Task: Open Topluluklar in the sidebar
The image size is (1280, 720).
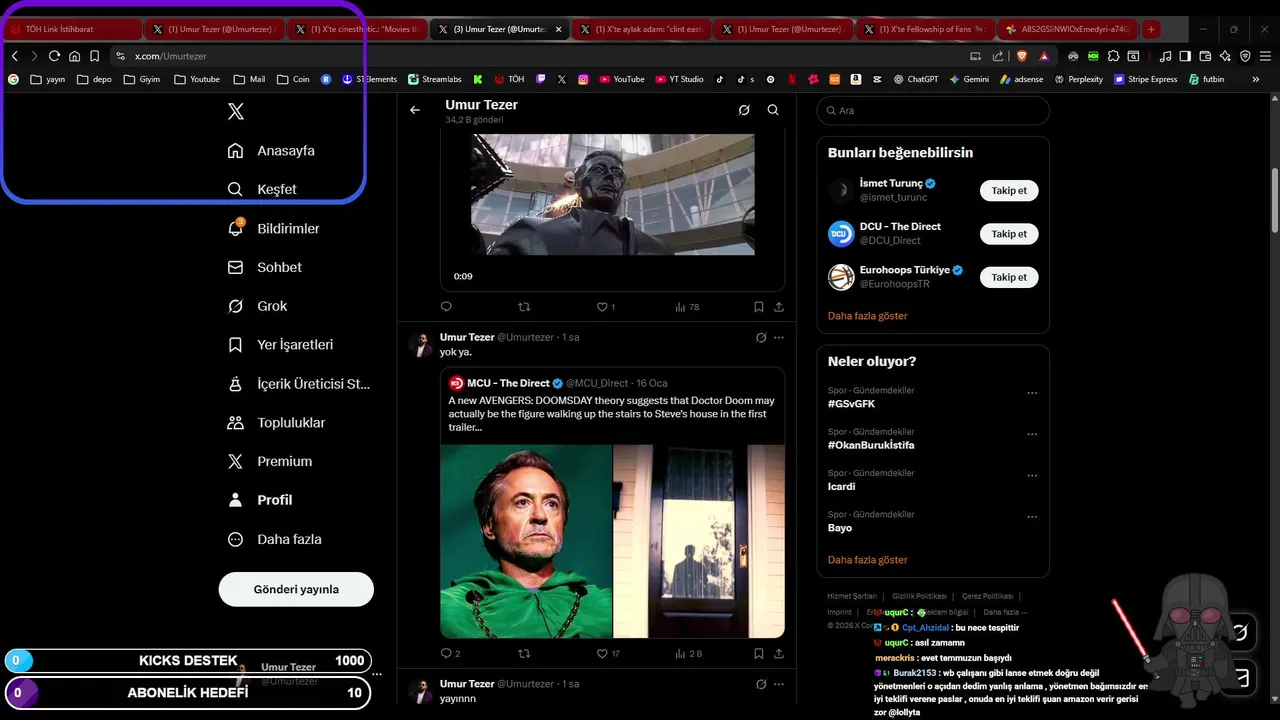Action: 277,423
